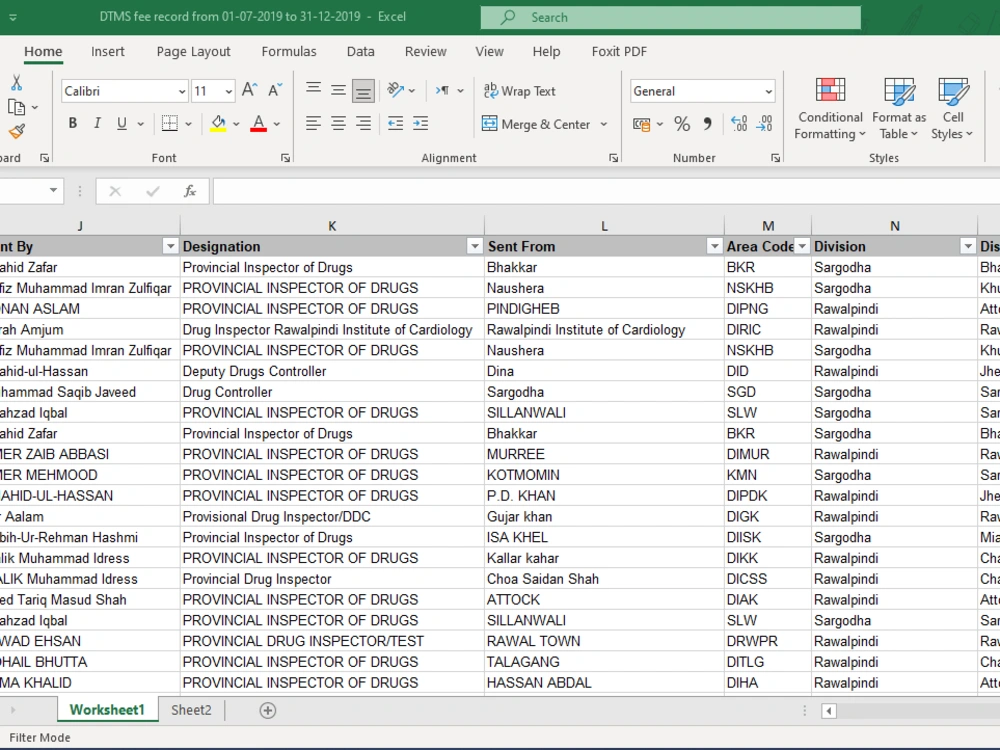Viewport: 1000px width, 750px height.
Task: Open the font size dropdown
Action: pyautogui.click(x=230, y=91)
